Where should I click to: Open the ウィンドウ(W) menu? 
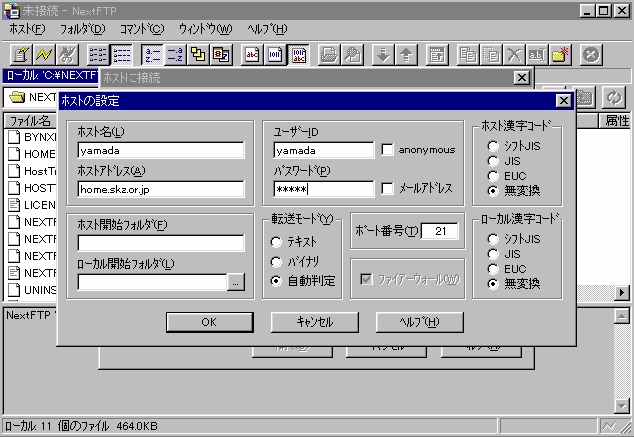click(x=206, y=29)
